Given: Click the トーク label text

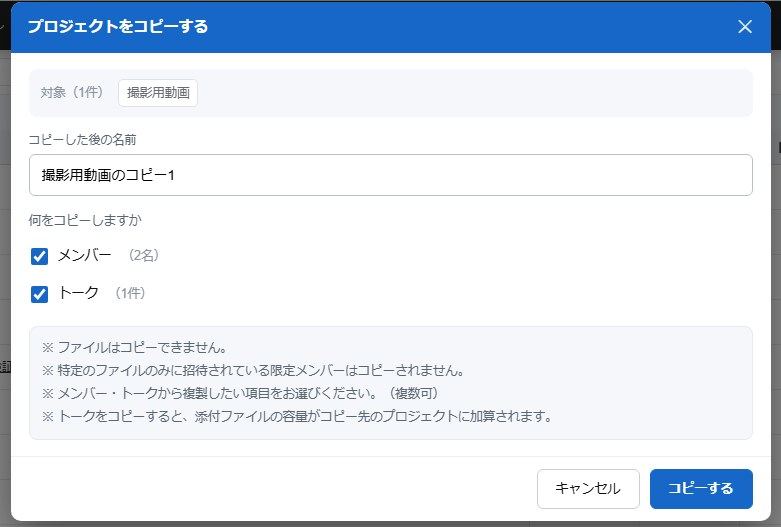Looking at the screenshot, I should [79, 292].
